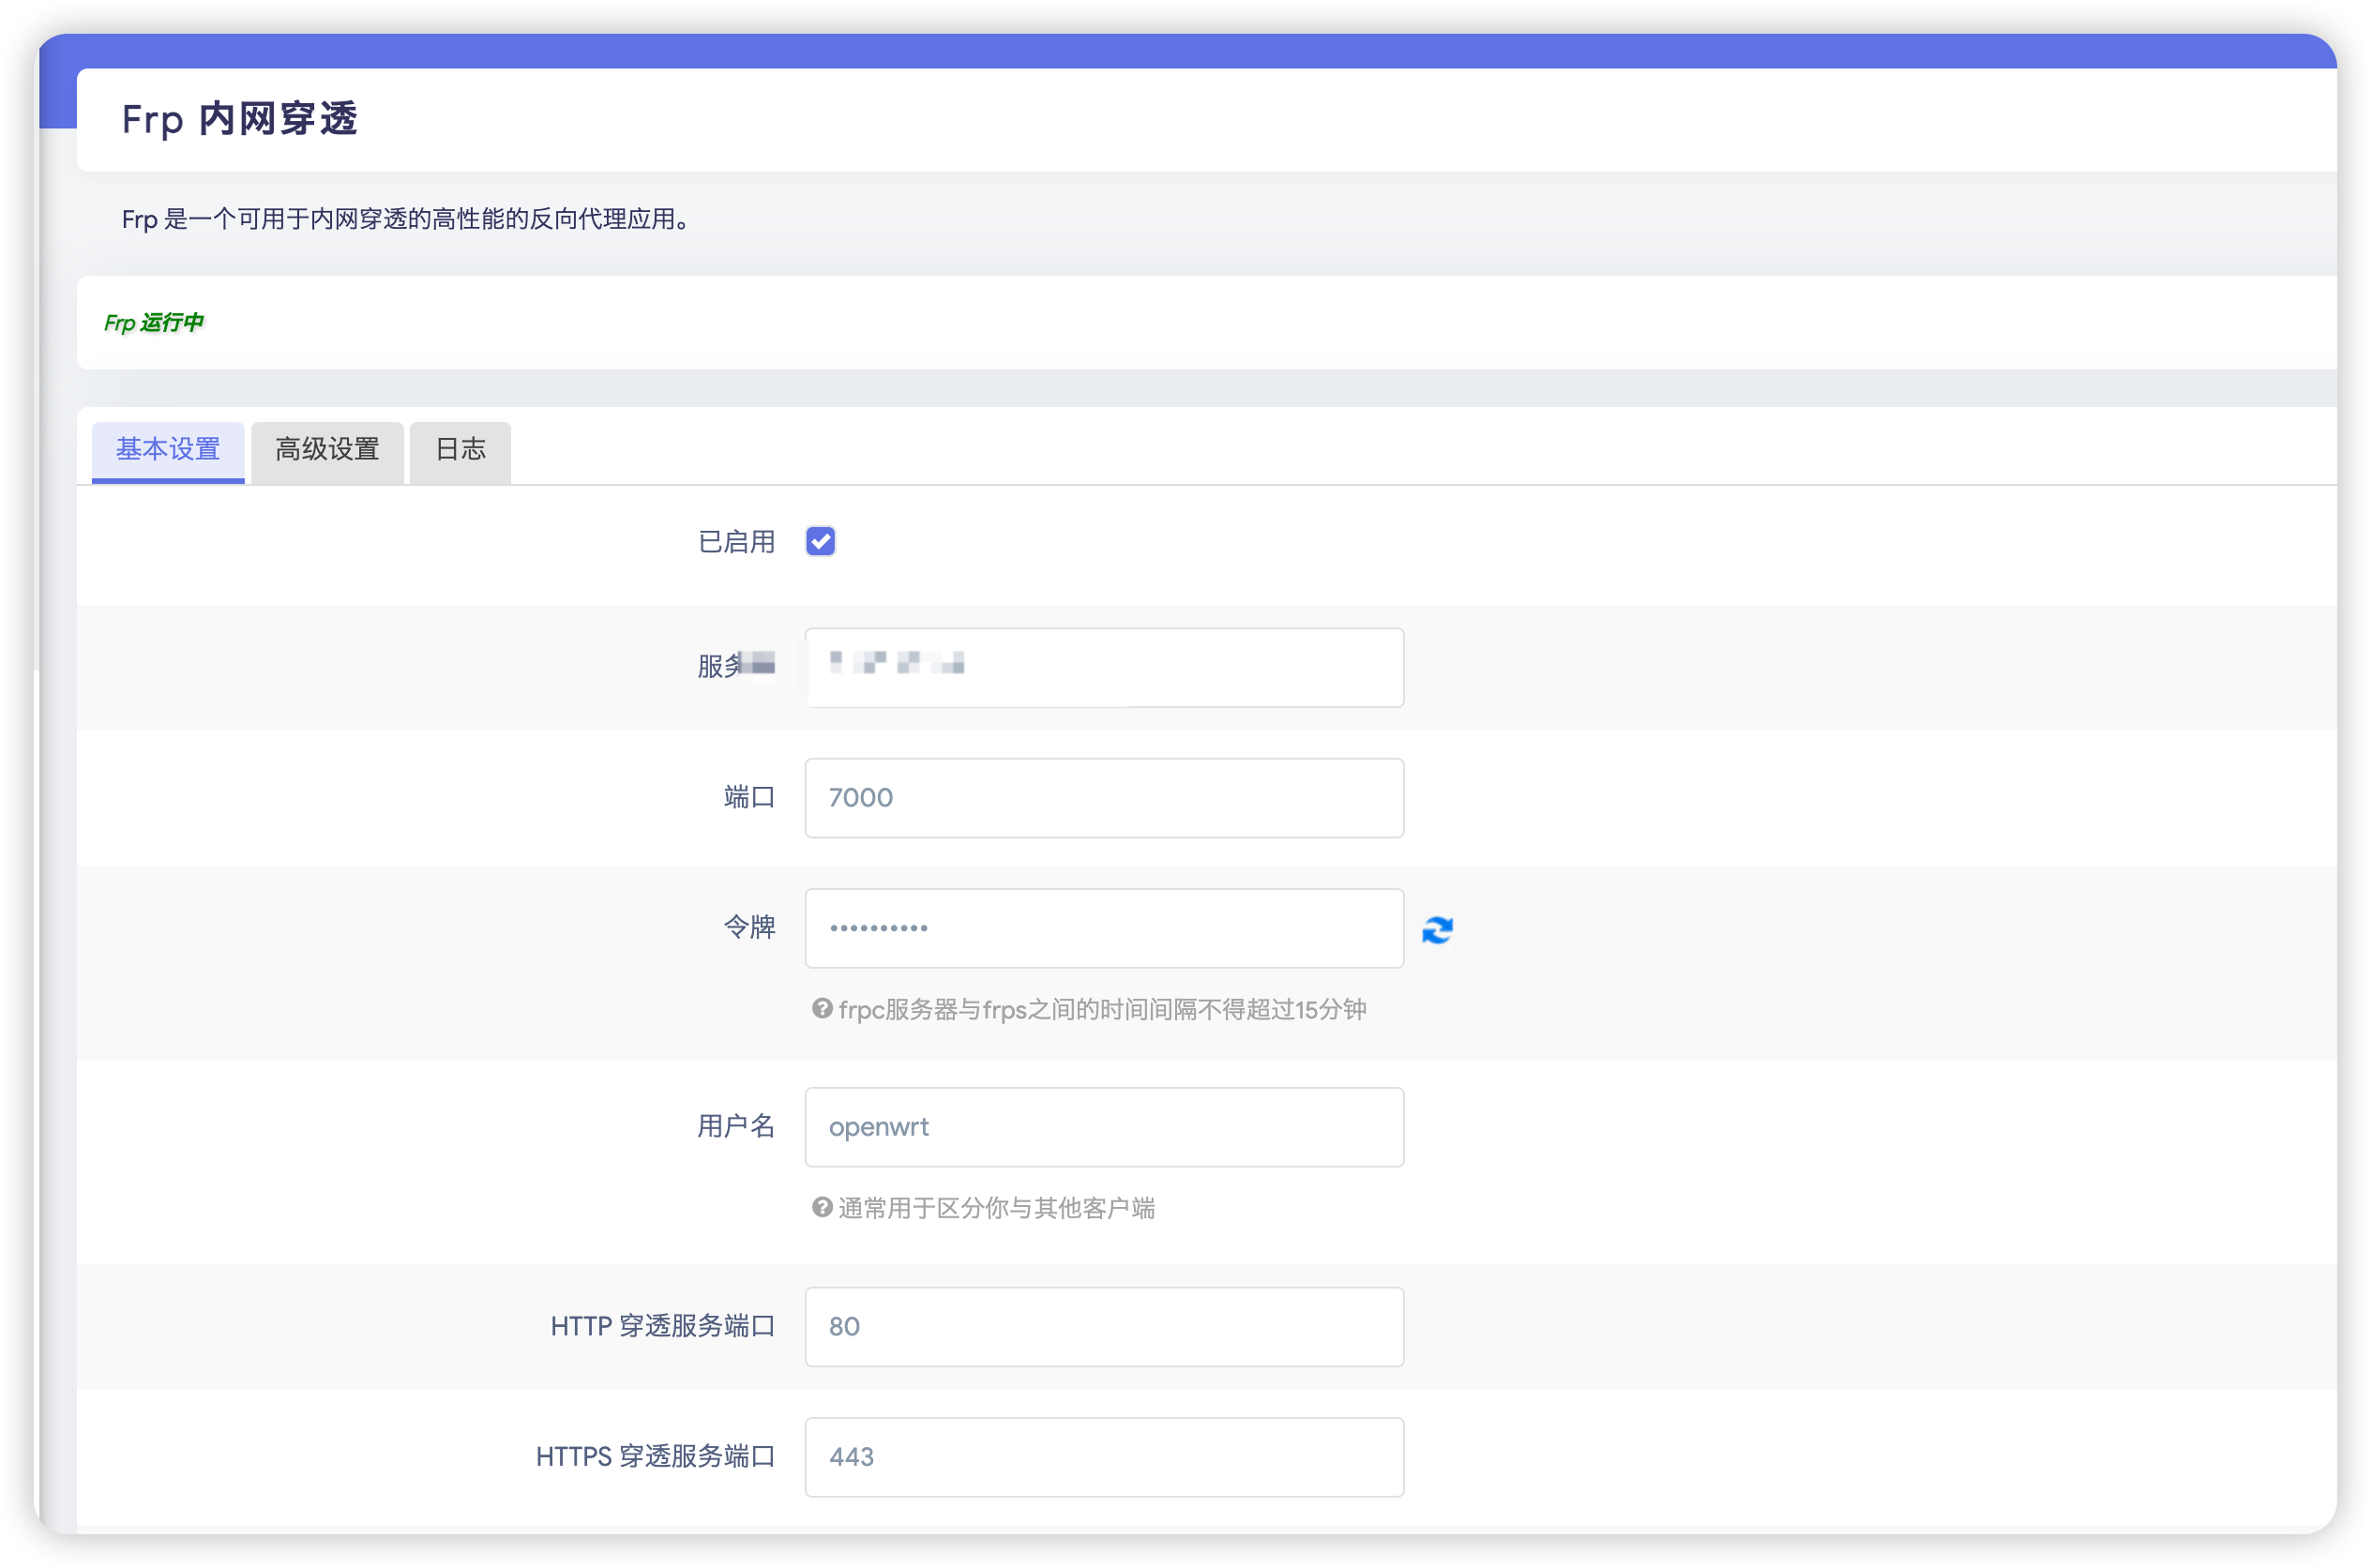Click the 令牌 label
This screenshot has width=2371, height=1568.
click(x=749, y=927)
